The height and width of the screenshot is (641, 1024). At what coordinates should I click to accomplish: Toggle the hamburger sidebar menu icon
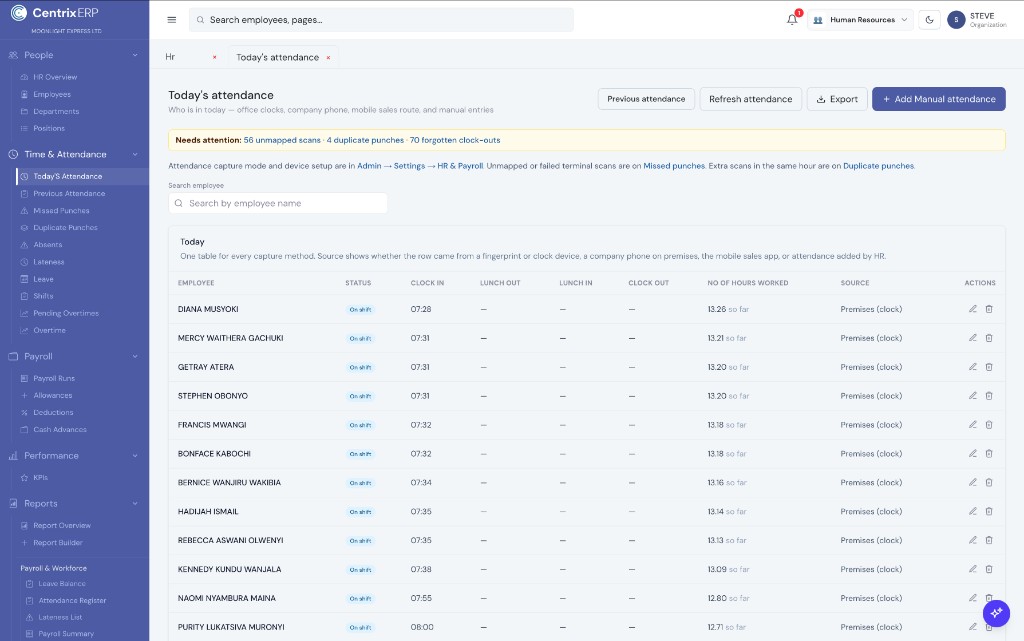[172, 20]
